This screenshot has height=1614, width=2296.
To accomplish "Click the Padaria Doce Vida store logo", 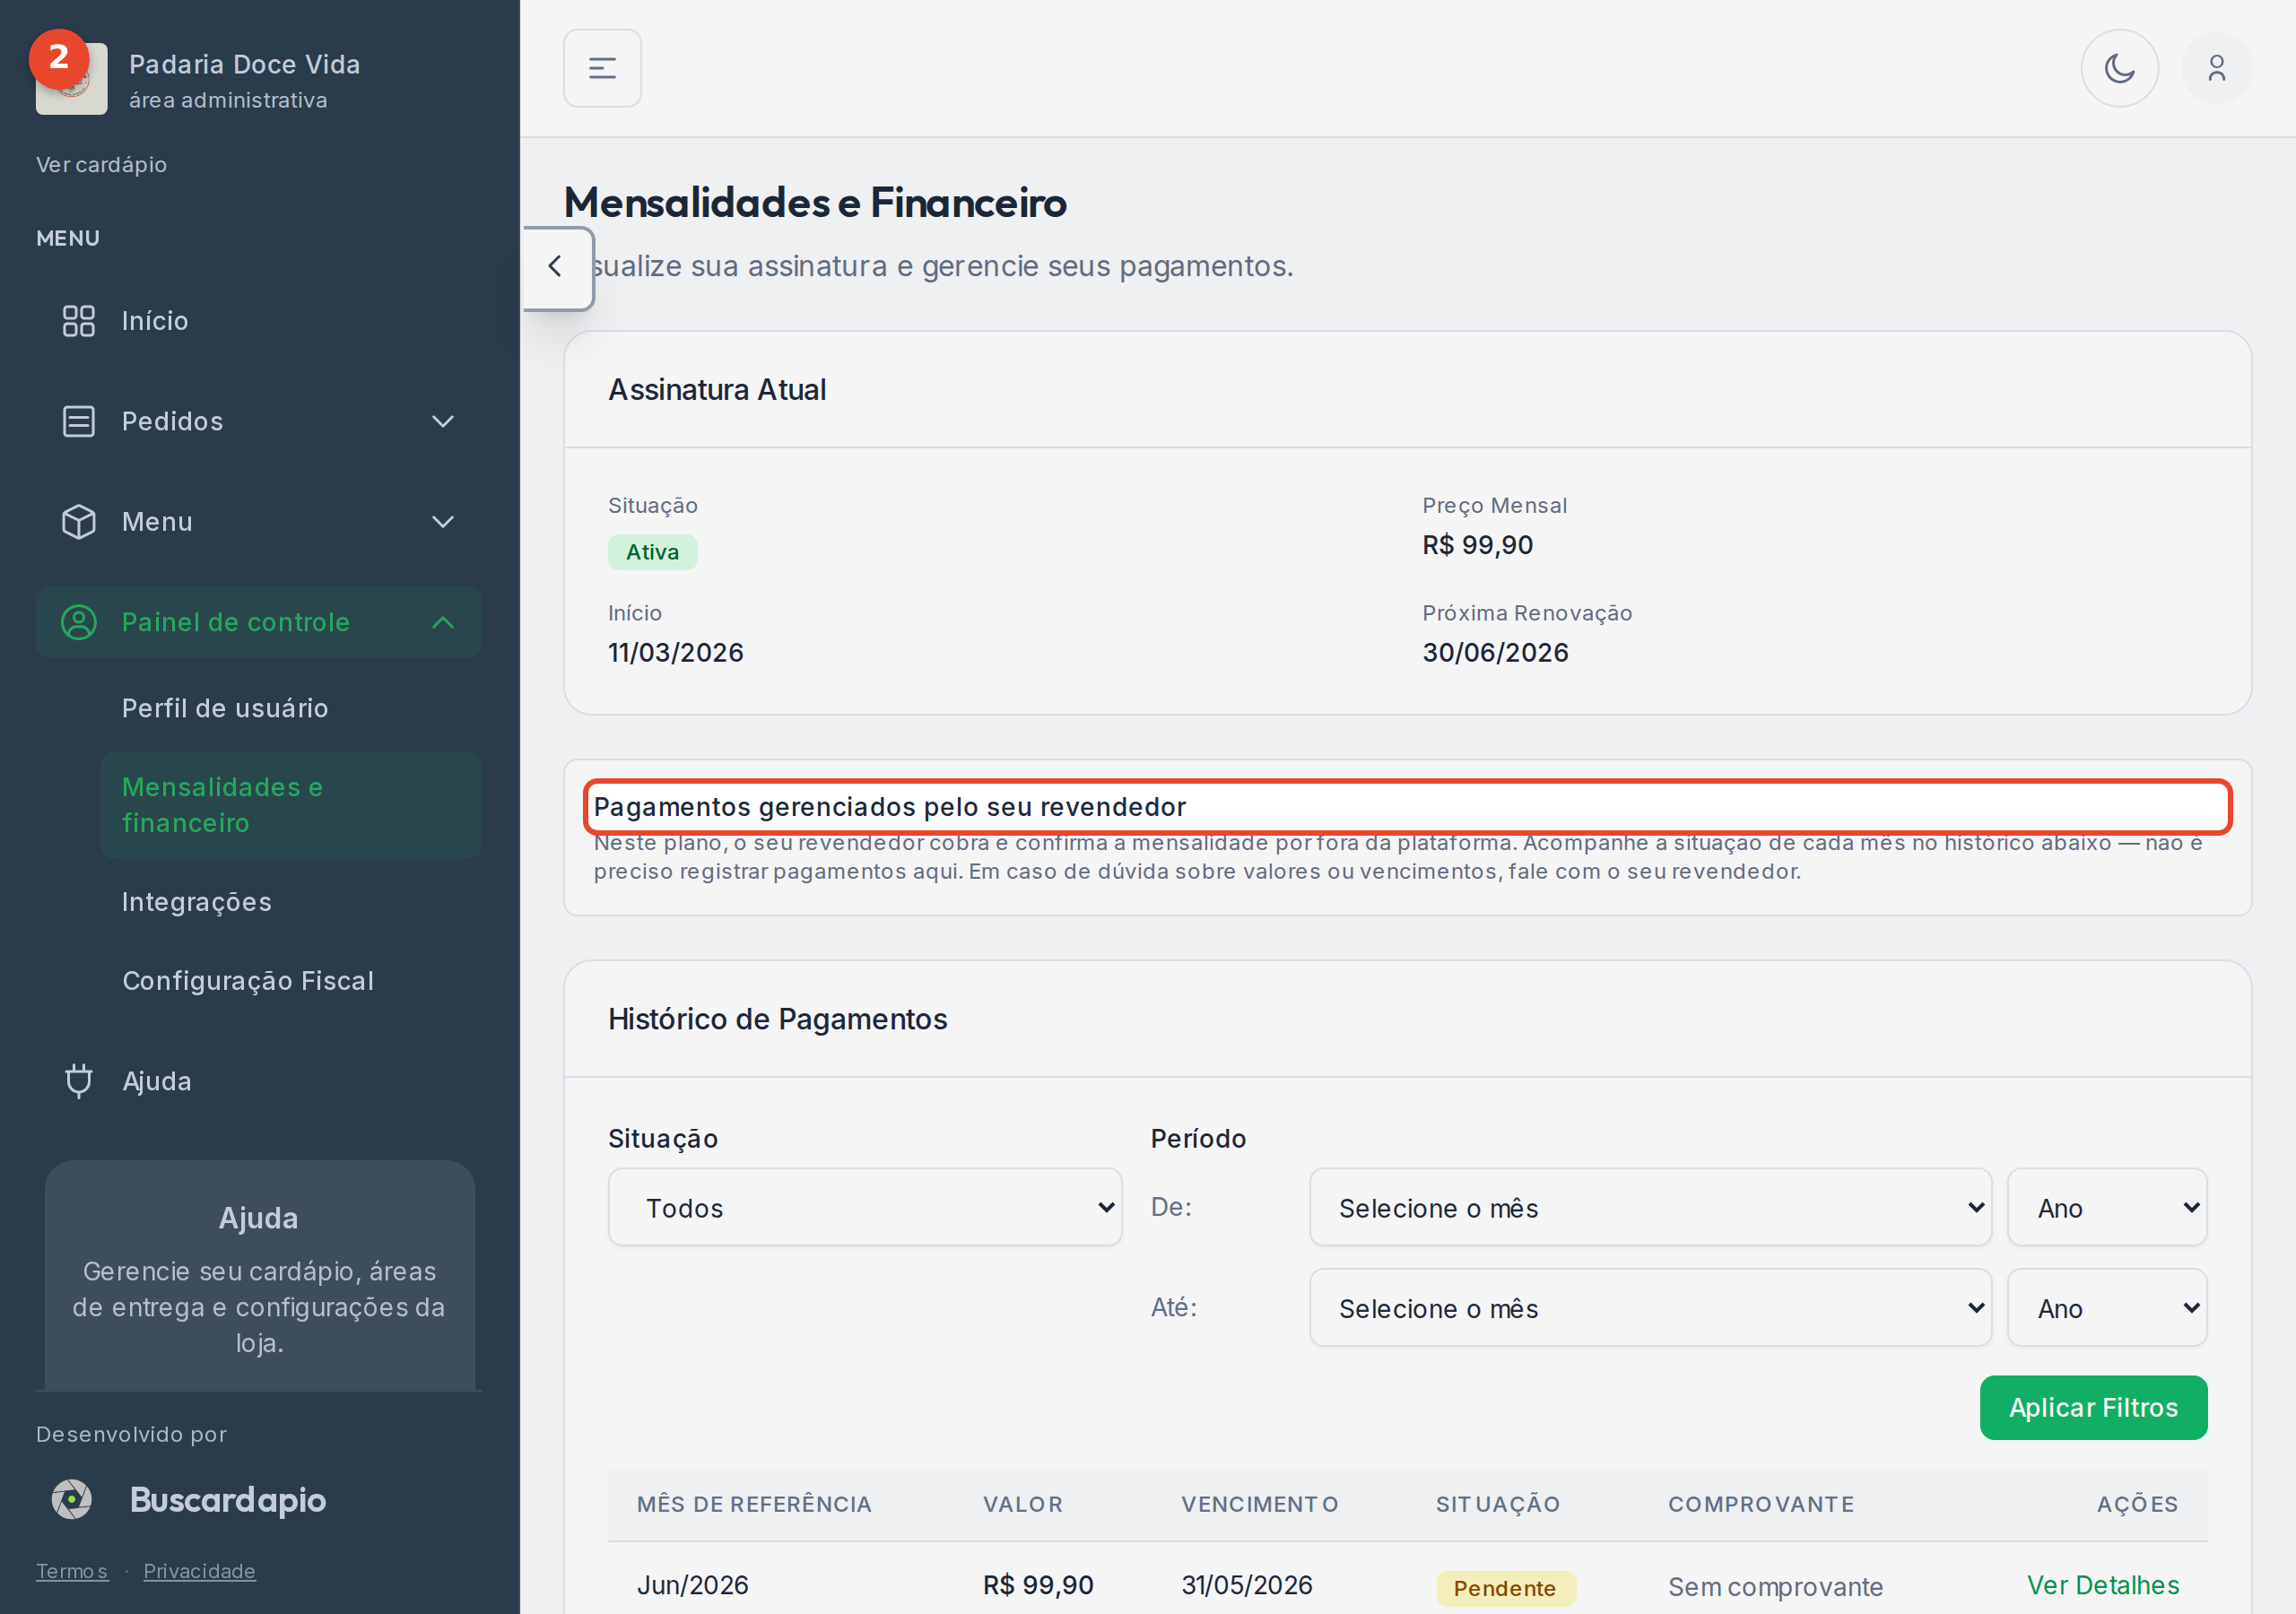I will [71, 78].
